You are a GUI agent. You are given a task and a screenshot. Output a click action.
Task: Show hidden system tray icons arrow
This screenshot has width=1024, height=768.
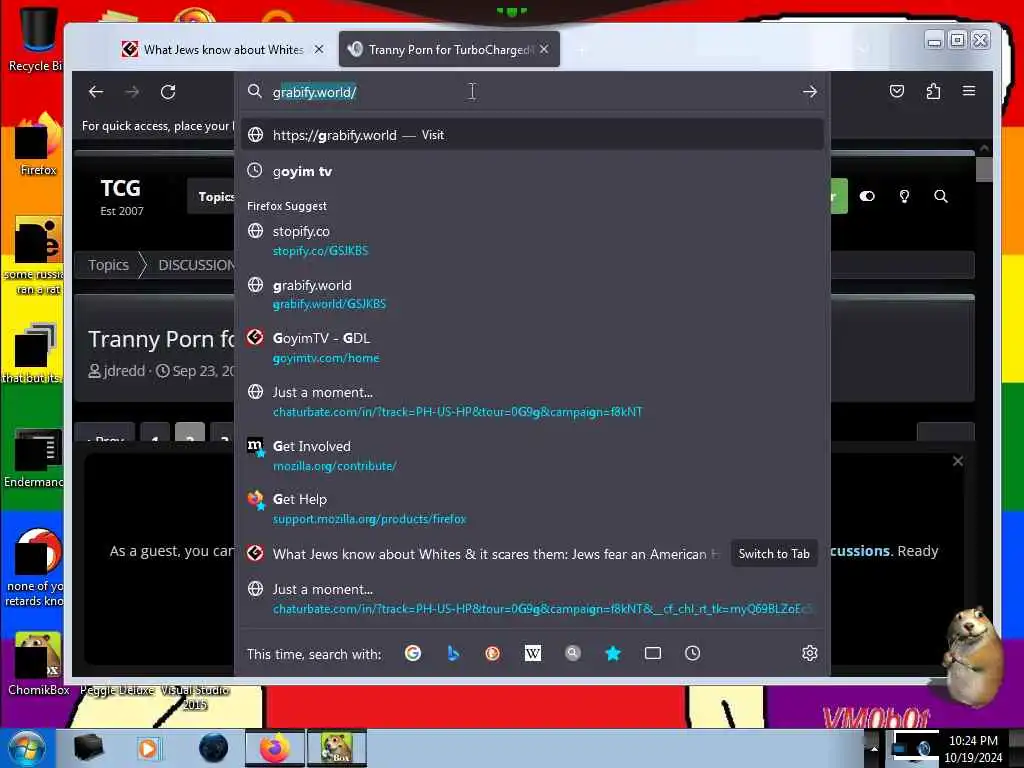coord(874,748)
